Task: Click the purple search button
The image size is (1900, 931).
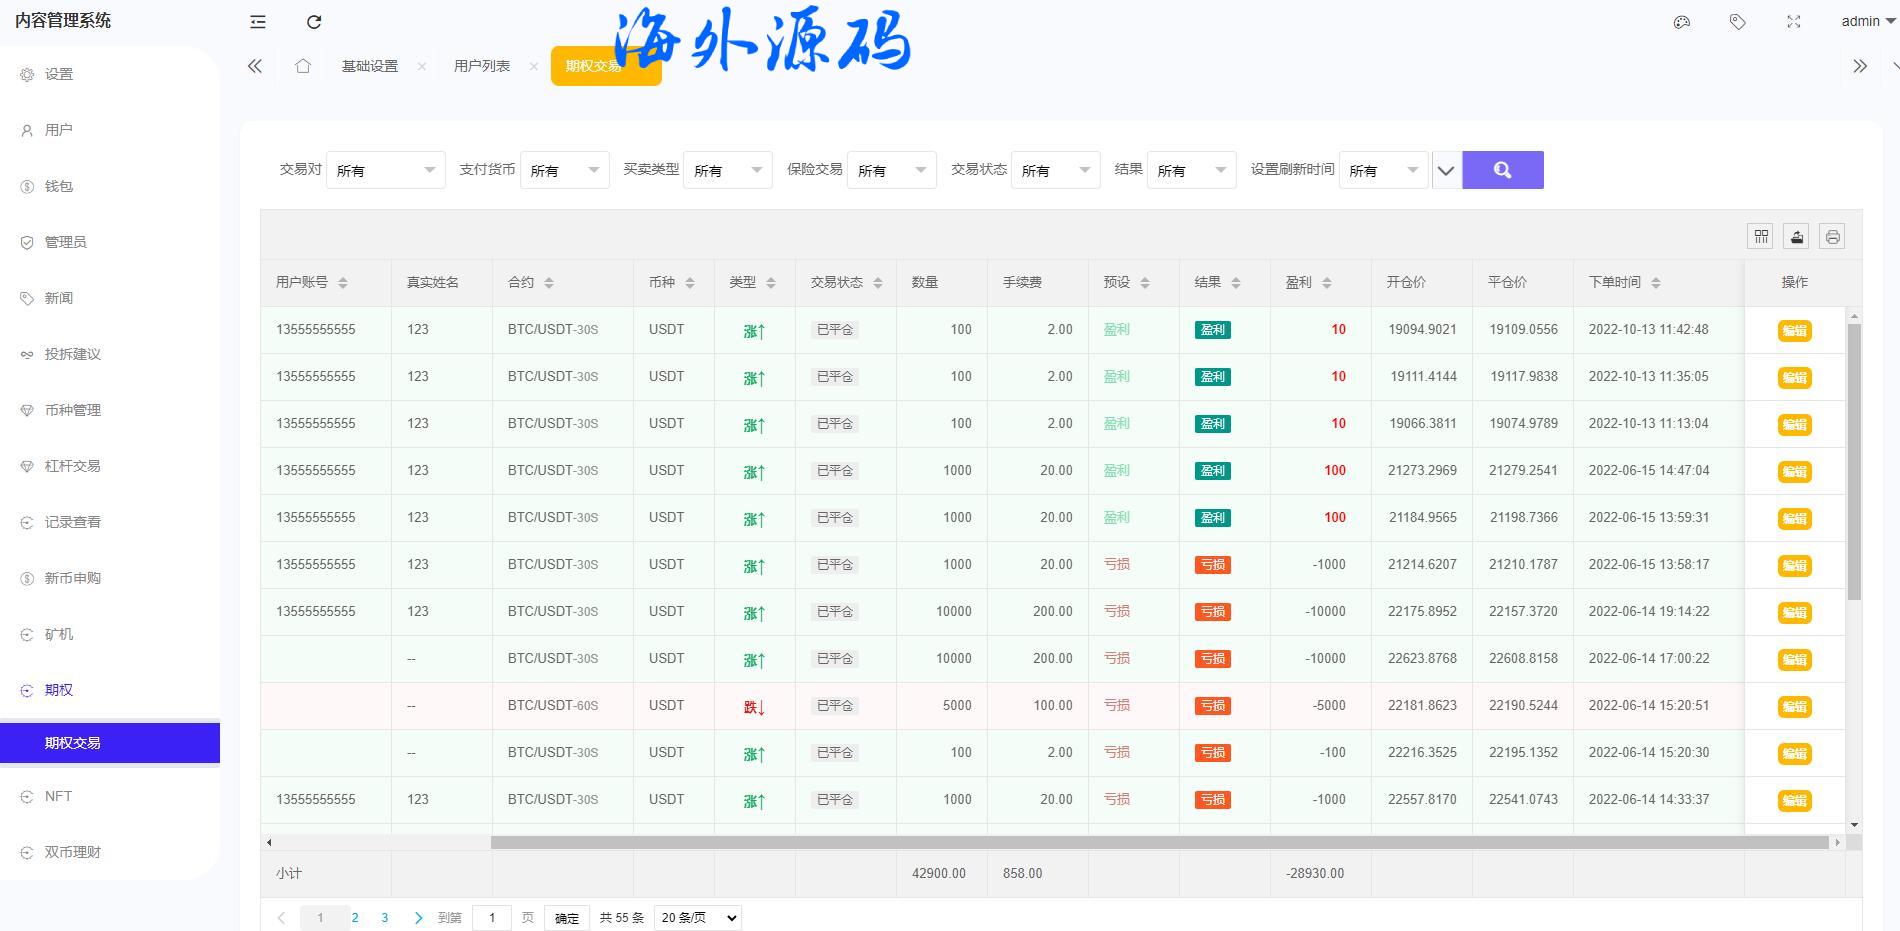Action: [1502, 170]
